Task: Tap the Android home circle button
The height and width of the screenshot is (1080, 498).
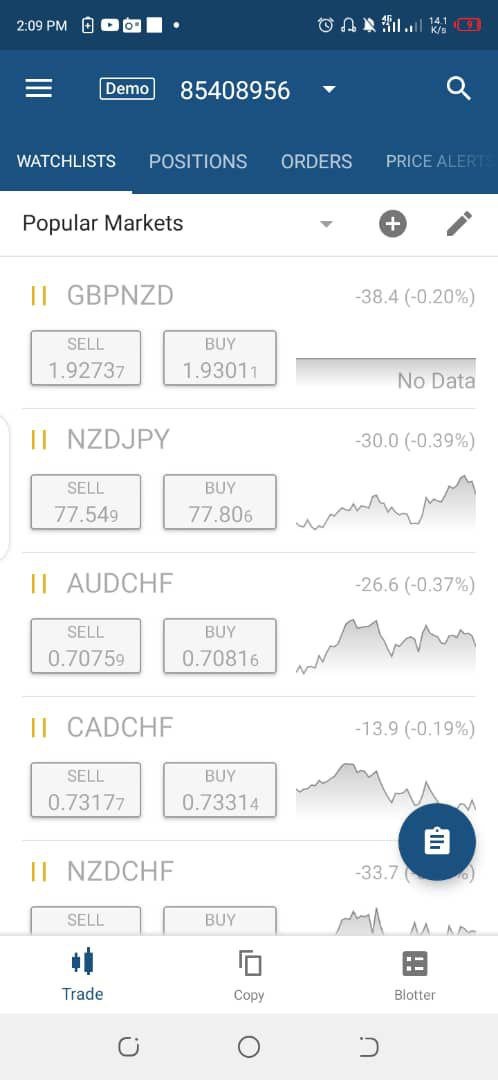Action: point(249,1047)
